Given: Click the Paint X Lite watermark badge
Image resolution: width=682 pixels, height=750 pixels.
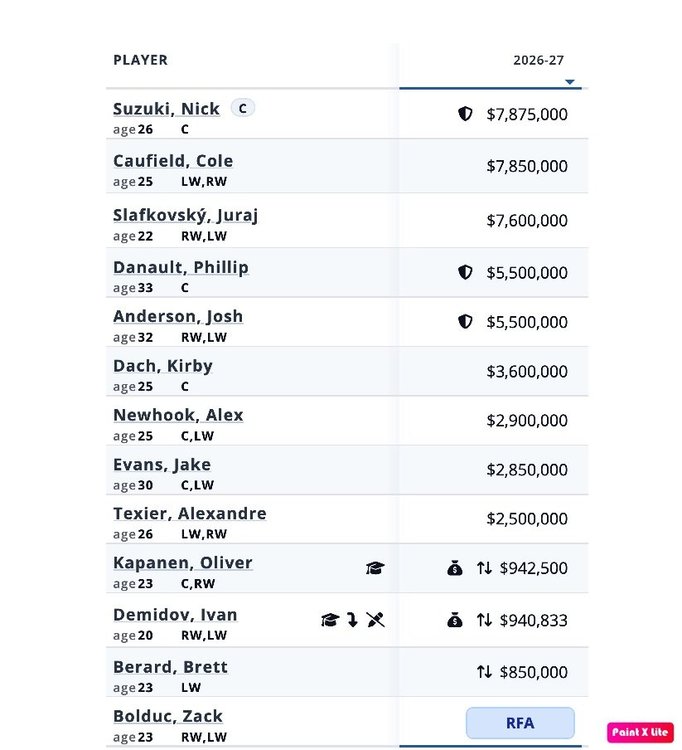Looking at the screenshot, I should [x=640, y=732].
